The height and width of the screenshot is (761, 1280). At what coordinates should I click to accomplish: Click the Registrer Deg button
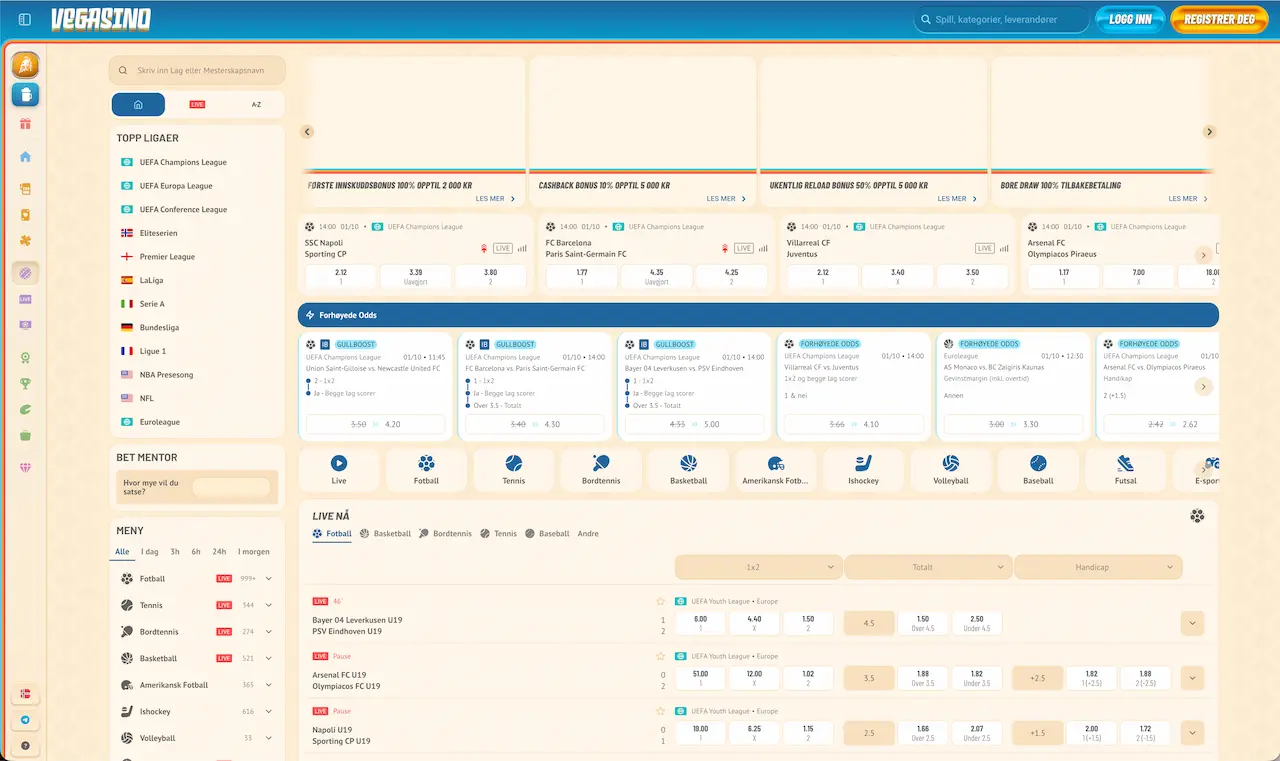pyautogui.click(x=1218, y=20)
